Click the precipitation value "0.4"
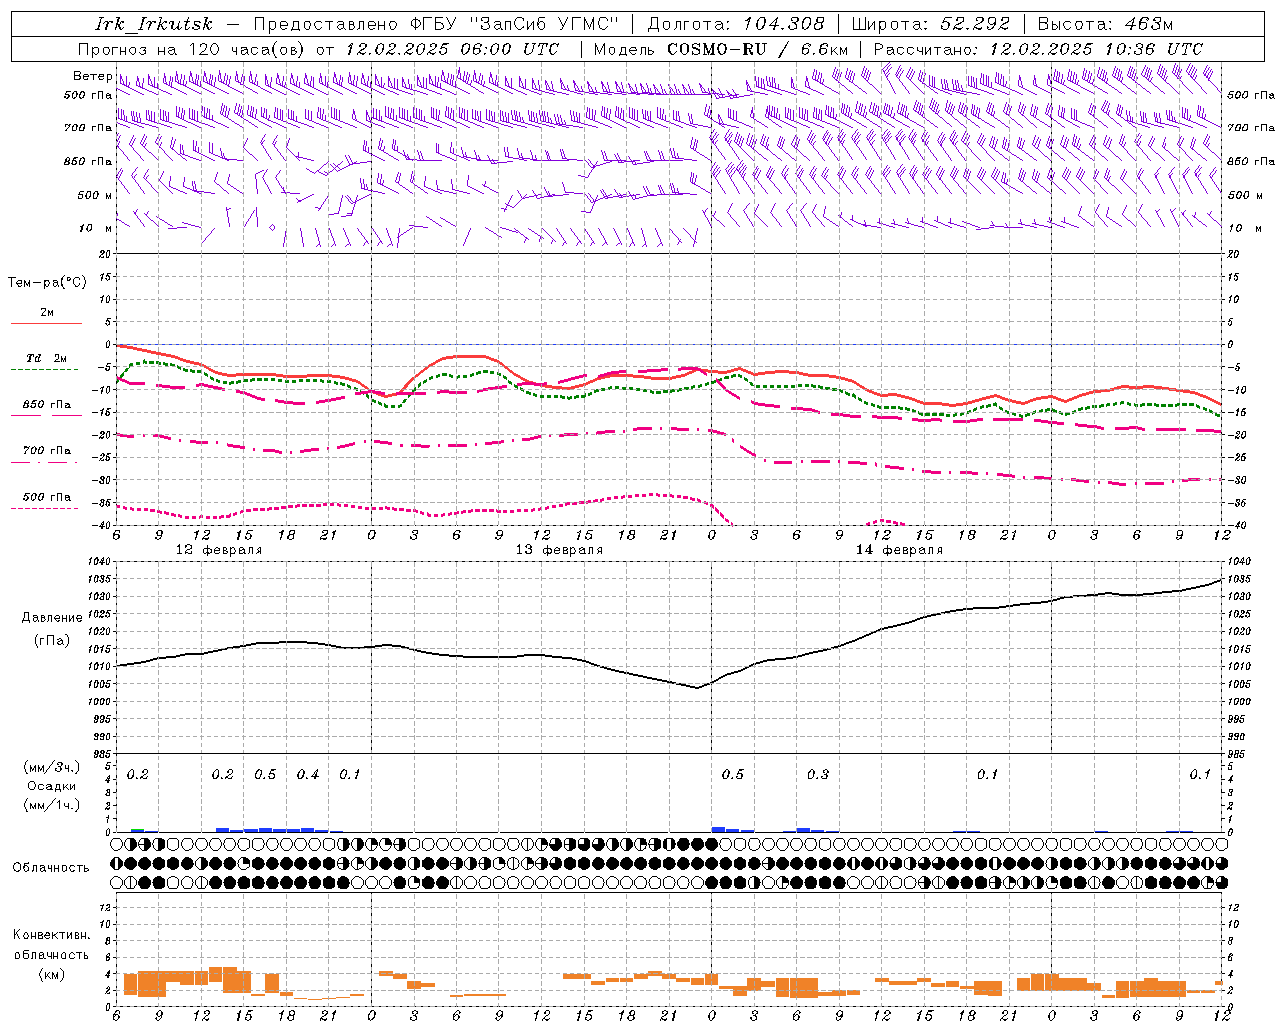This screenshot has height=1024, width=1280. [308, 775]
